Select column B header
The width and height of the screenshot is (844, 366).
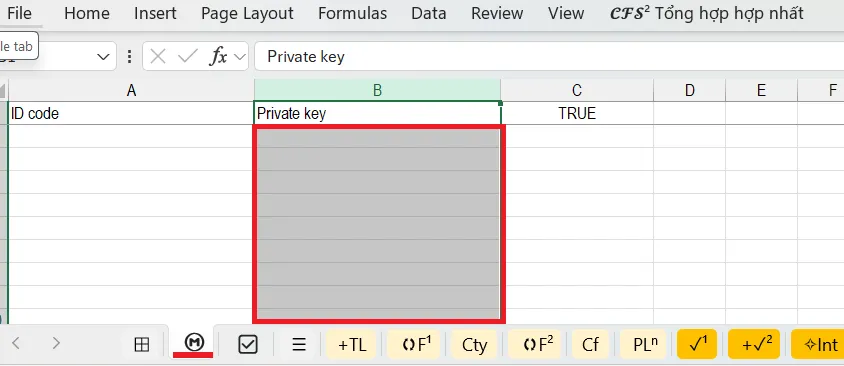point(377,90)
